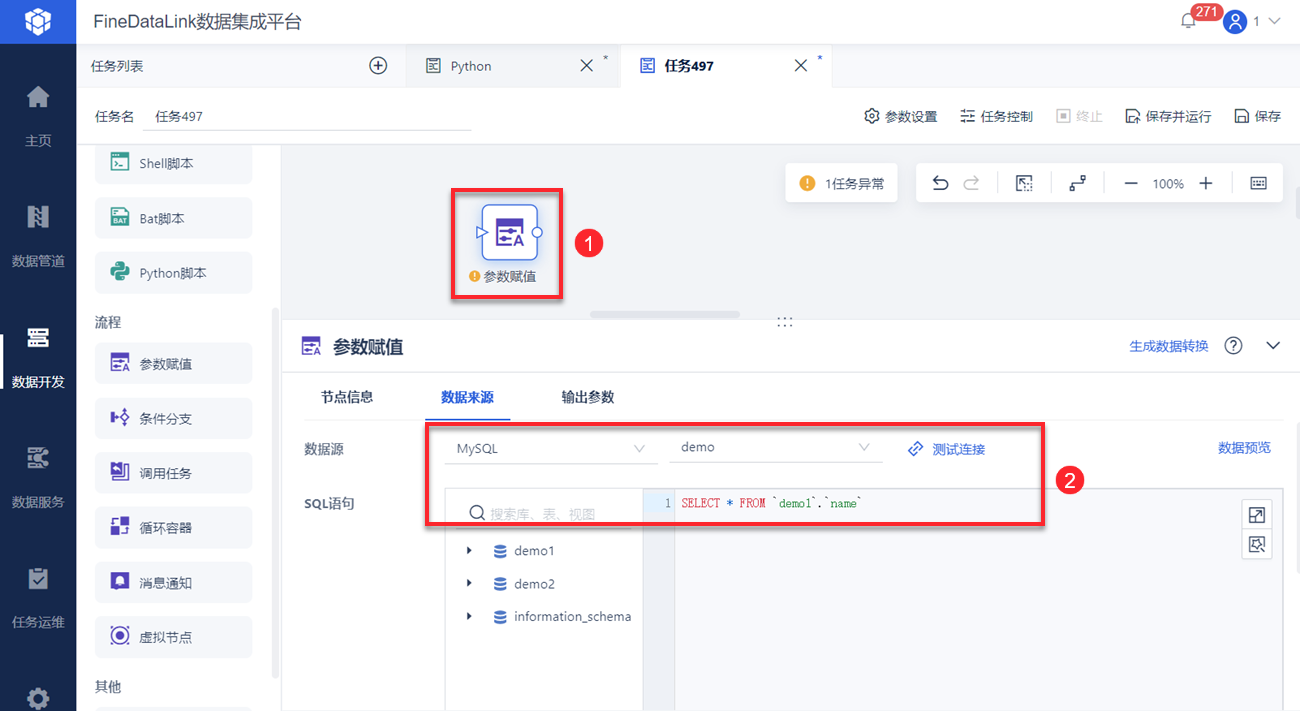Undo the last canvas action
Image resolution: width=1300 pixels, height=711 pixels.
[x=940, y=183]
